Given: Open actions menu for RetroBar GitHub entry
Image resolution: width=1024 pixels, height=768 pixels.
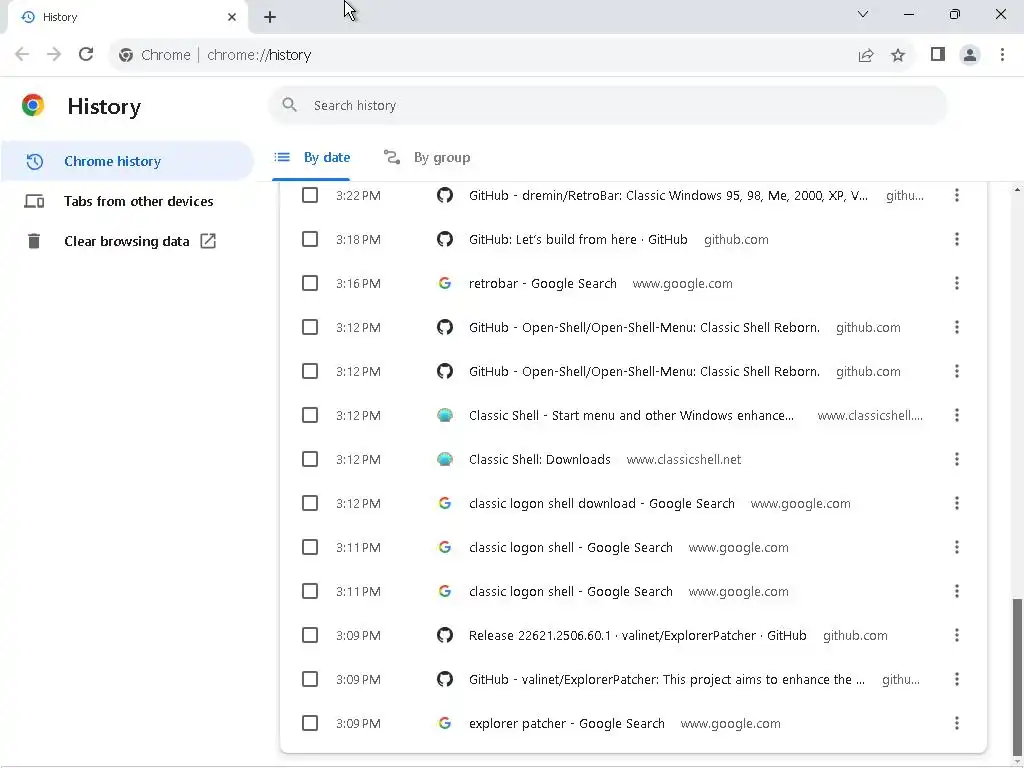Looking at the screenshot, I should click(x=957, y=195).
